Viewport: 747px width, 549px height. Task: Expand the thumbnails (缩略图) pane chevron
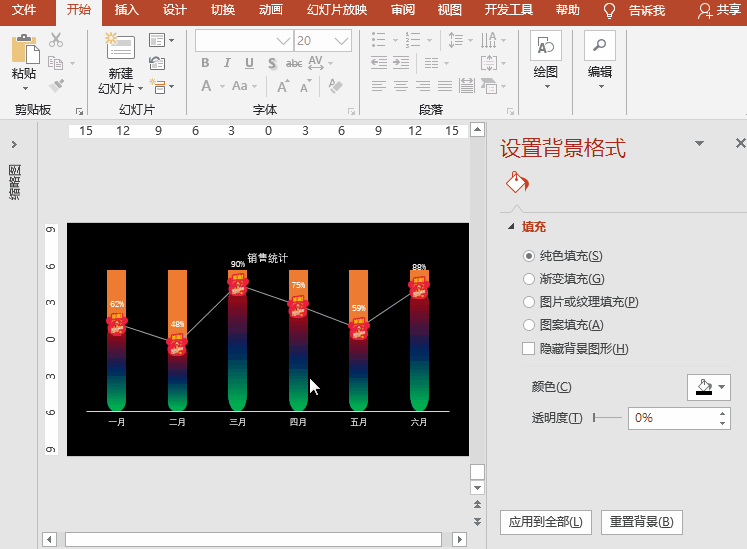pos(14,144)
